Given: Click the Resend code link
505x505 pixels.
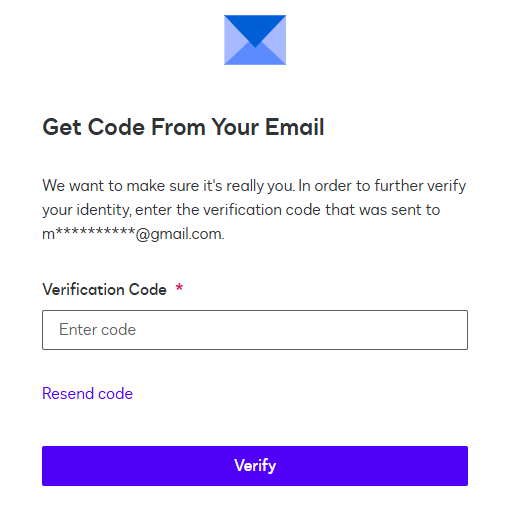Looking at the screenshot, I should [x=87, y=394].
